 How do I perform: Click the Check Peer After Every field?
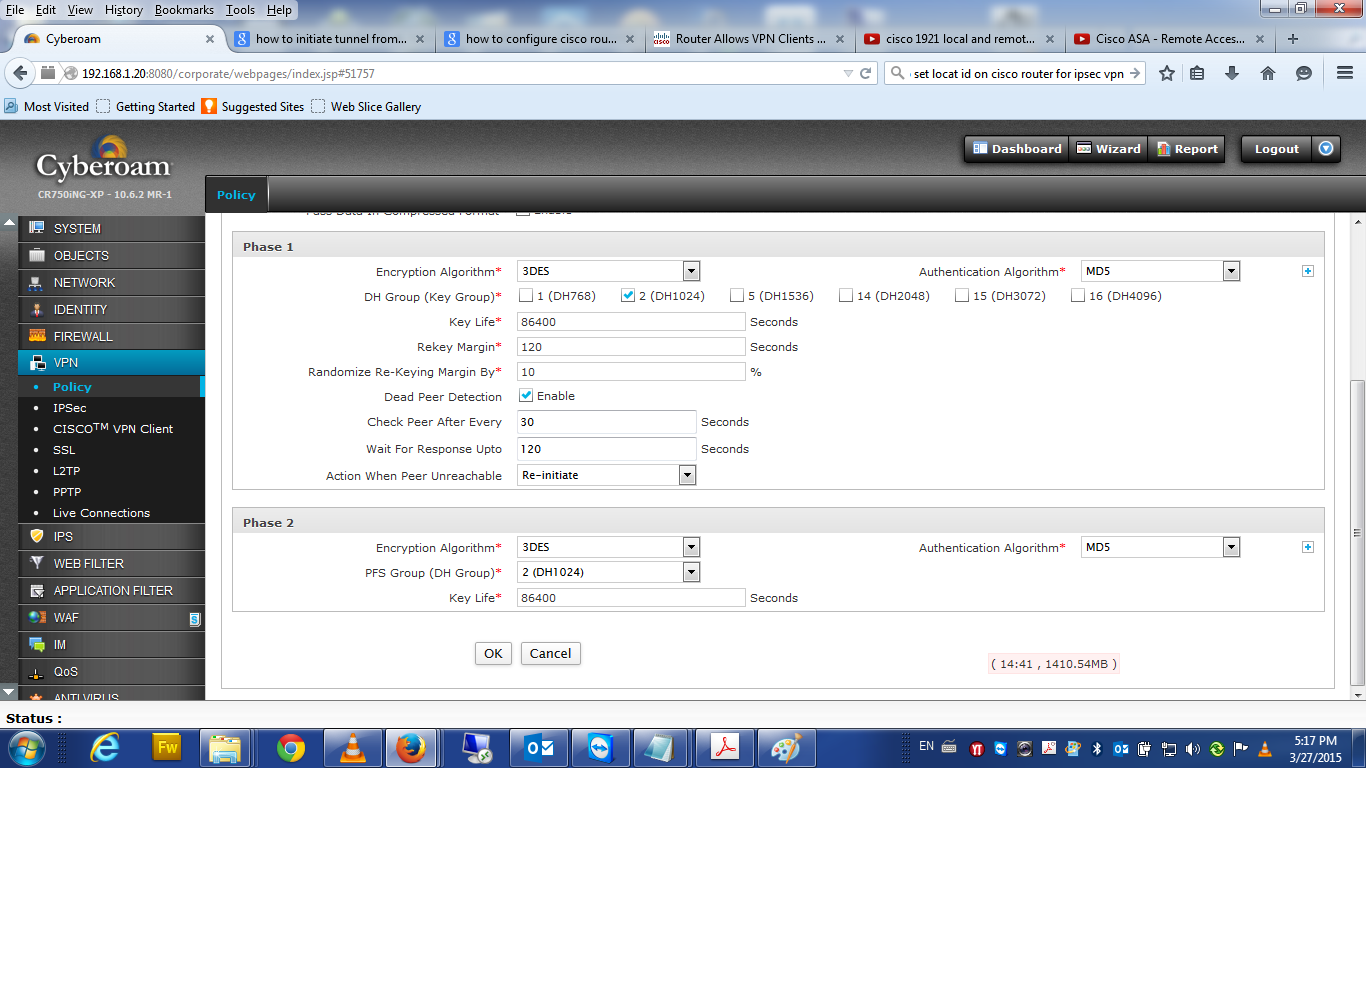pos(606,422)
